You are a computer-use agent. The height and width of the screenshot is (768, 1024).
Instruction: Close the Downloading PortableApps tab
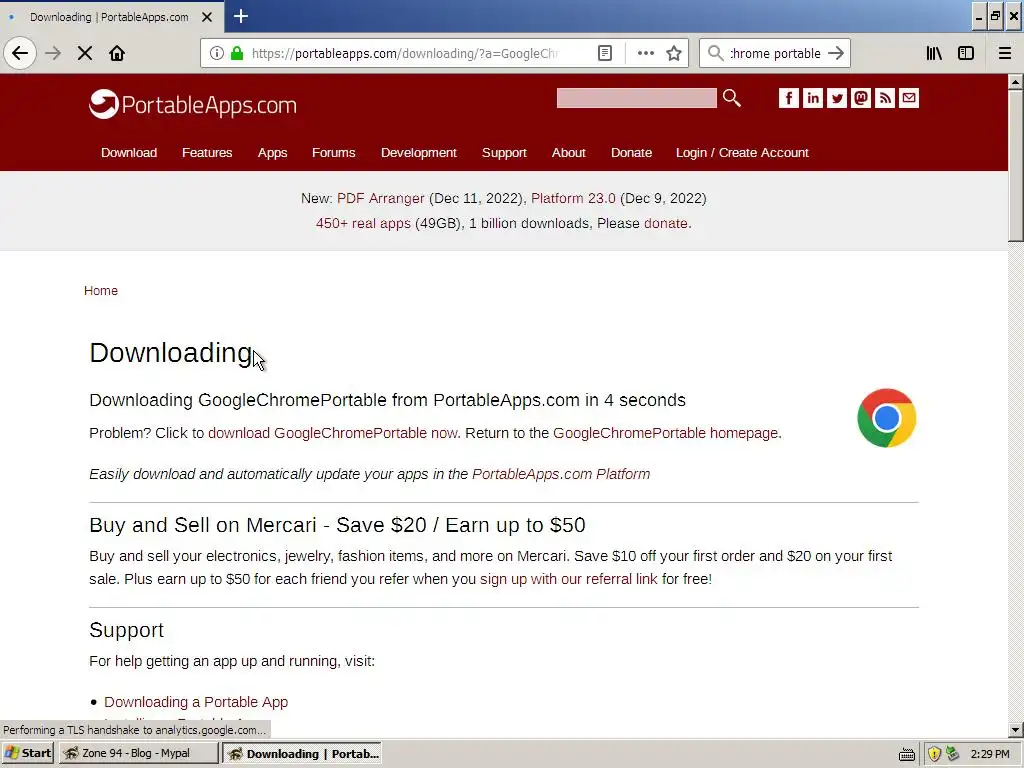tap(207, 17)
